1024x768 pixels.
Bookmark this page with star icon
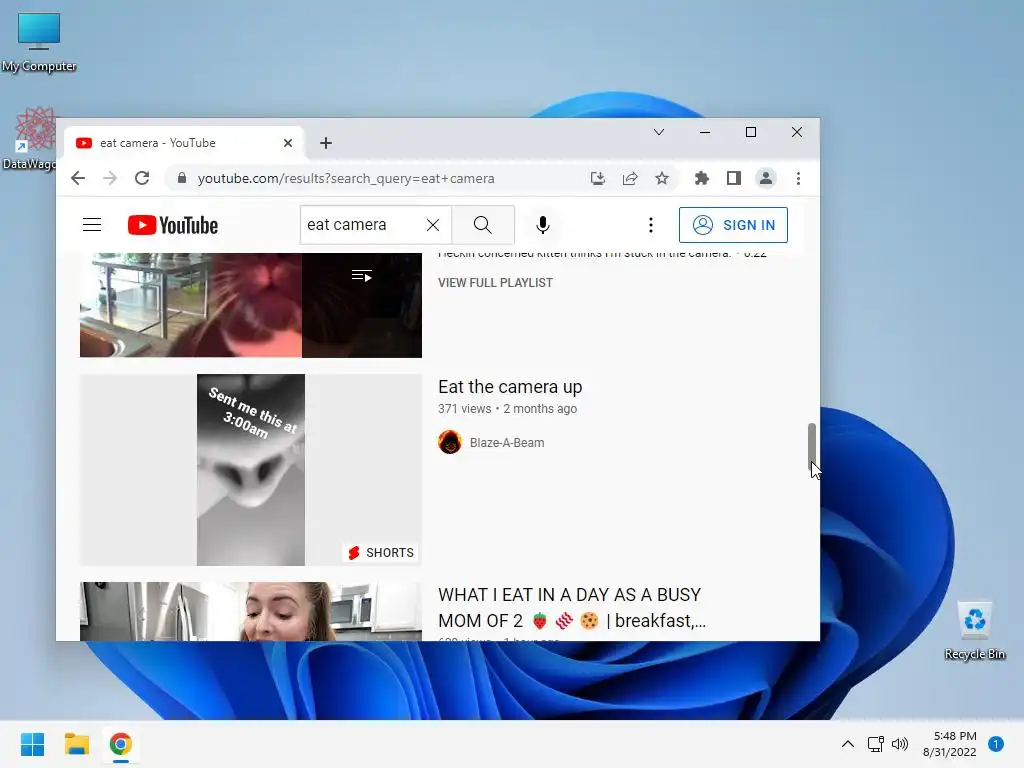pyautogui.click(x=662, y=178)
